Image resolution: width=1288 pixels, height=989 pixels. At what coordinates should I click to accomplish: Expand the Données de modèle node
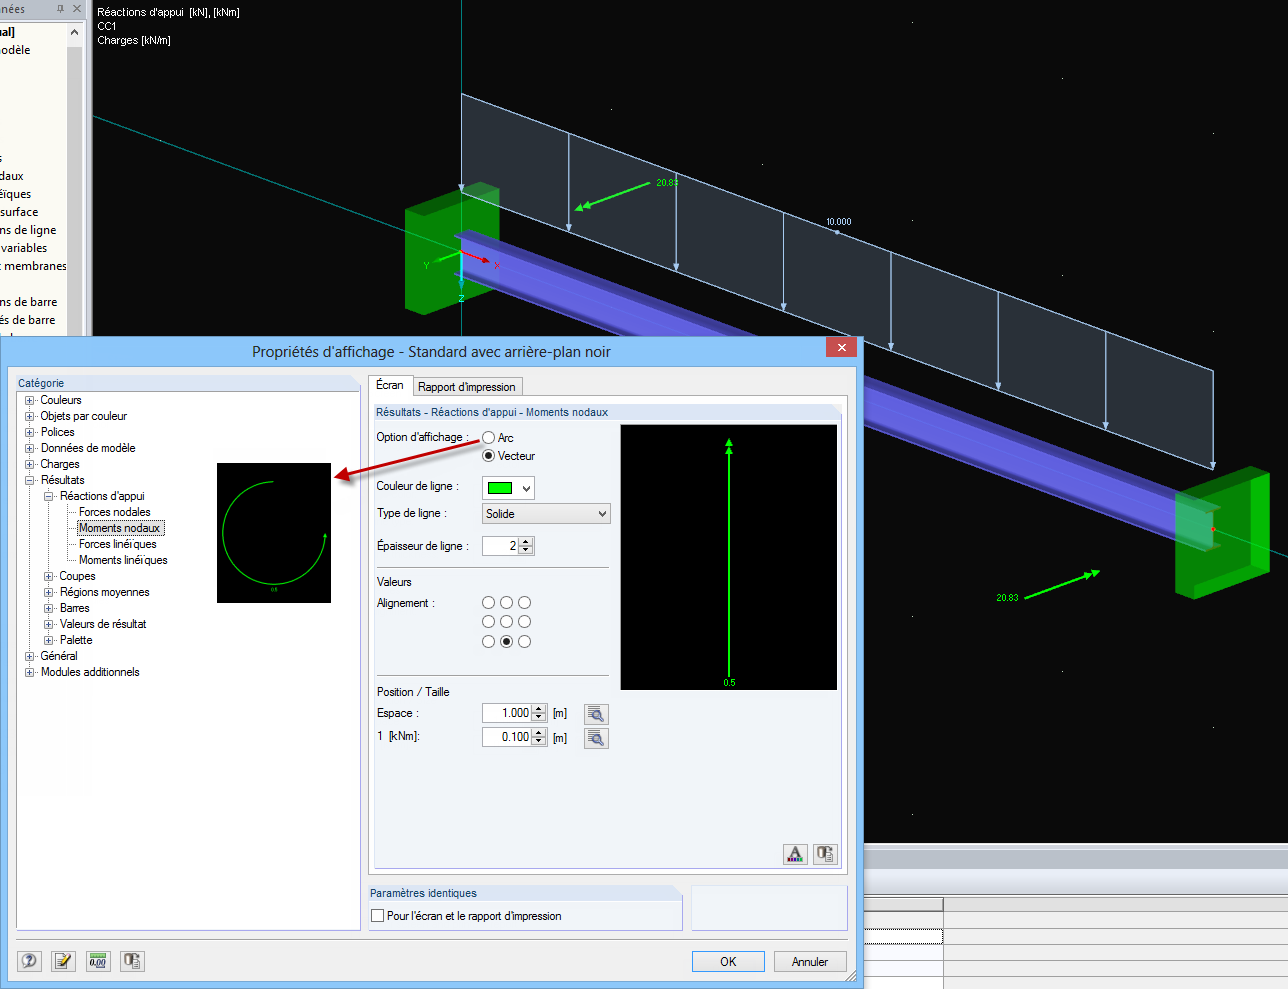click(x=30, y=449)
